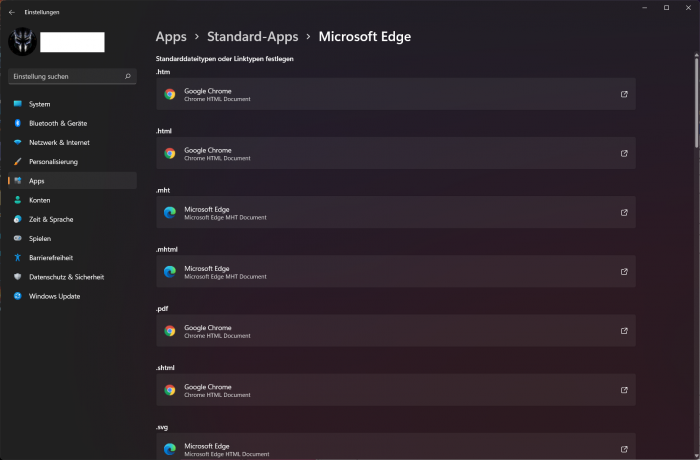The height and width of the screenshot is (460, 700).
Task: Click the Bluetooth icon in sidebar
Action: [x=18, y=123]
